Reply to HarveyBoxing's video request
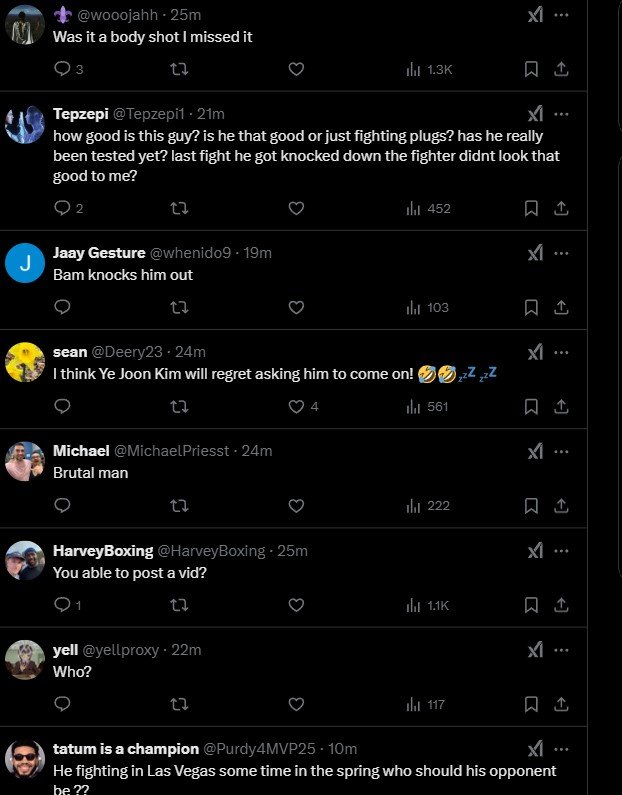Viewport: 622px width, 795px height. (x=62, y=605)
